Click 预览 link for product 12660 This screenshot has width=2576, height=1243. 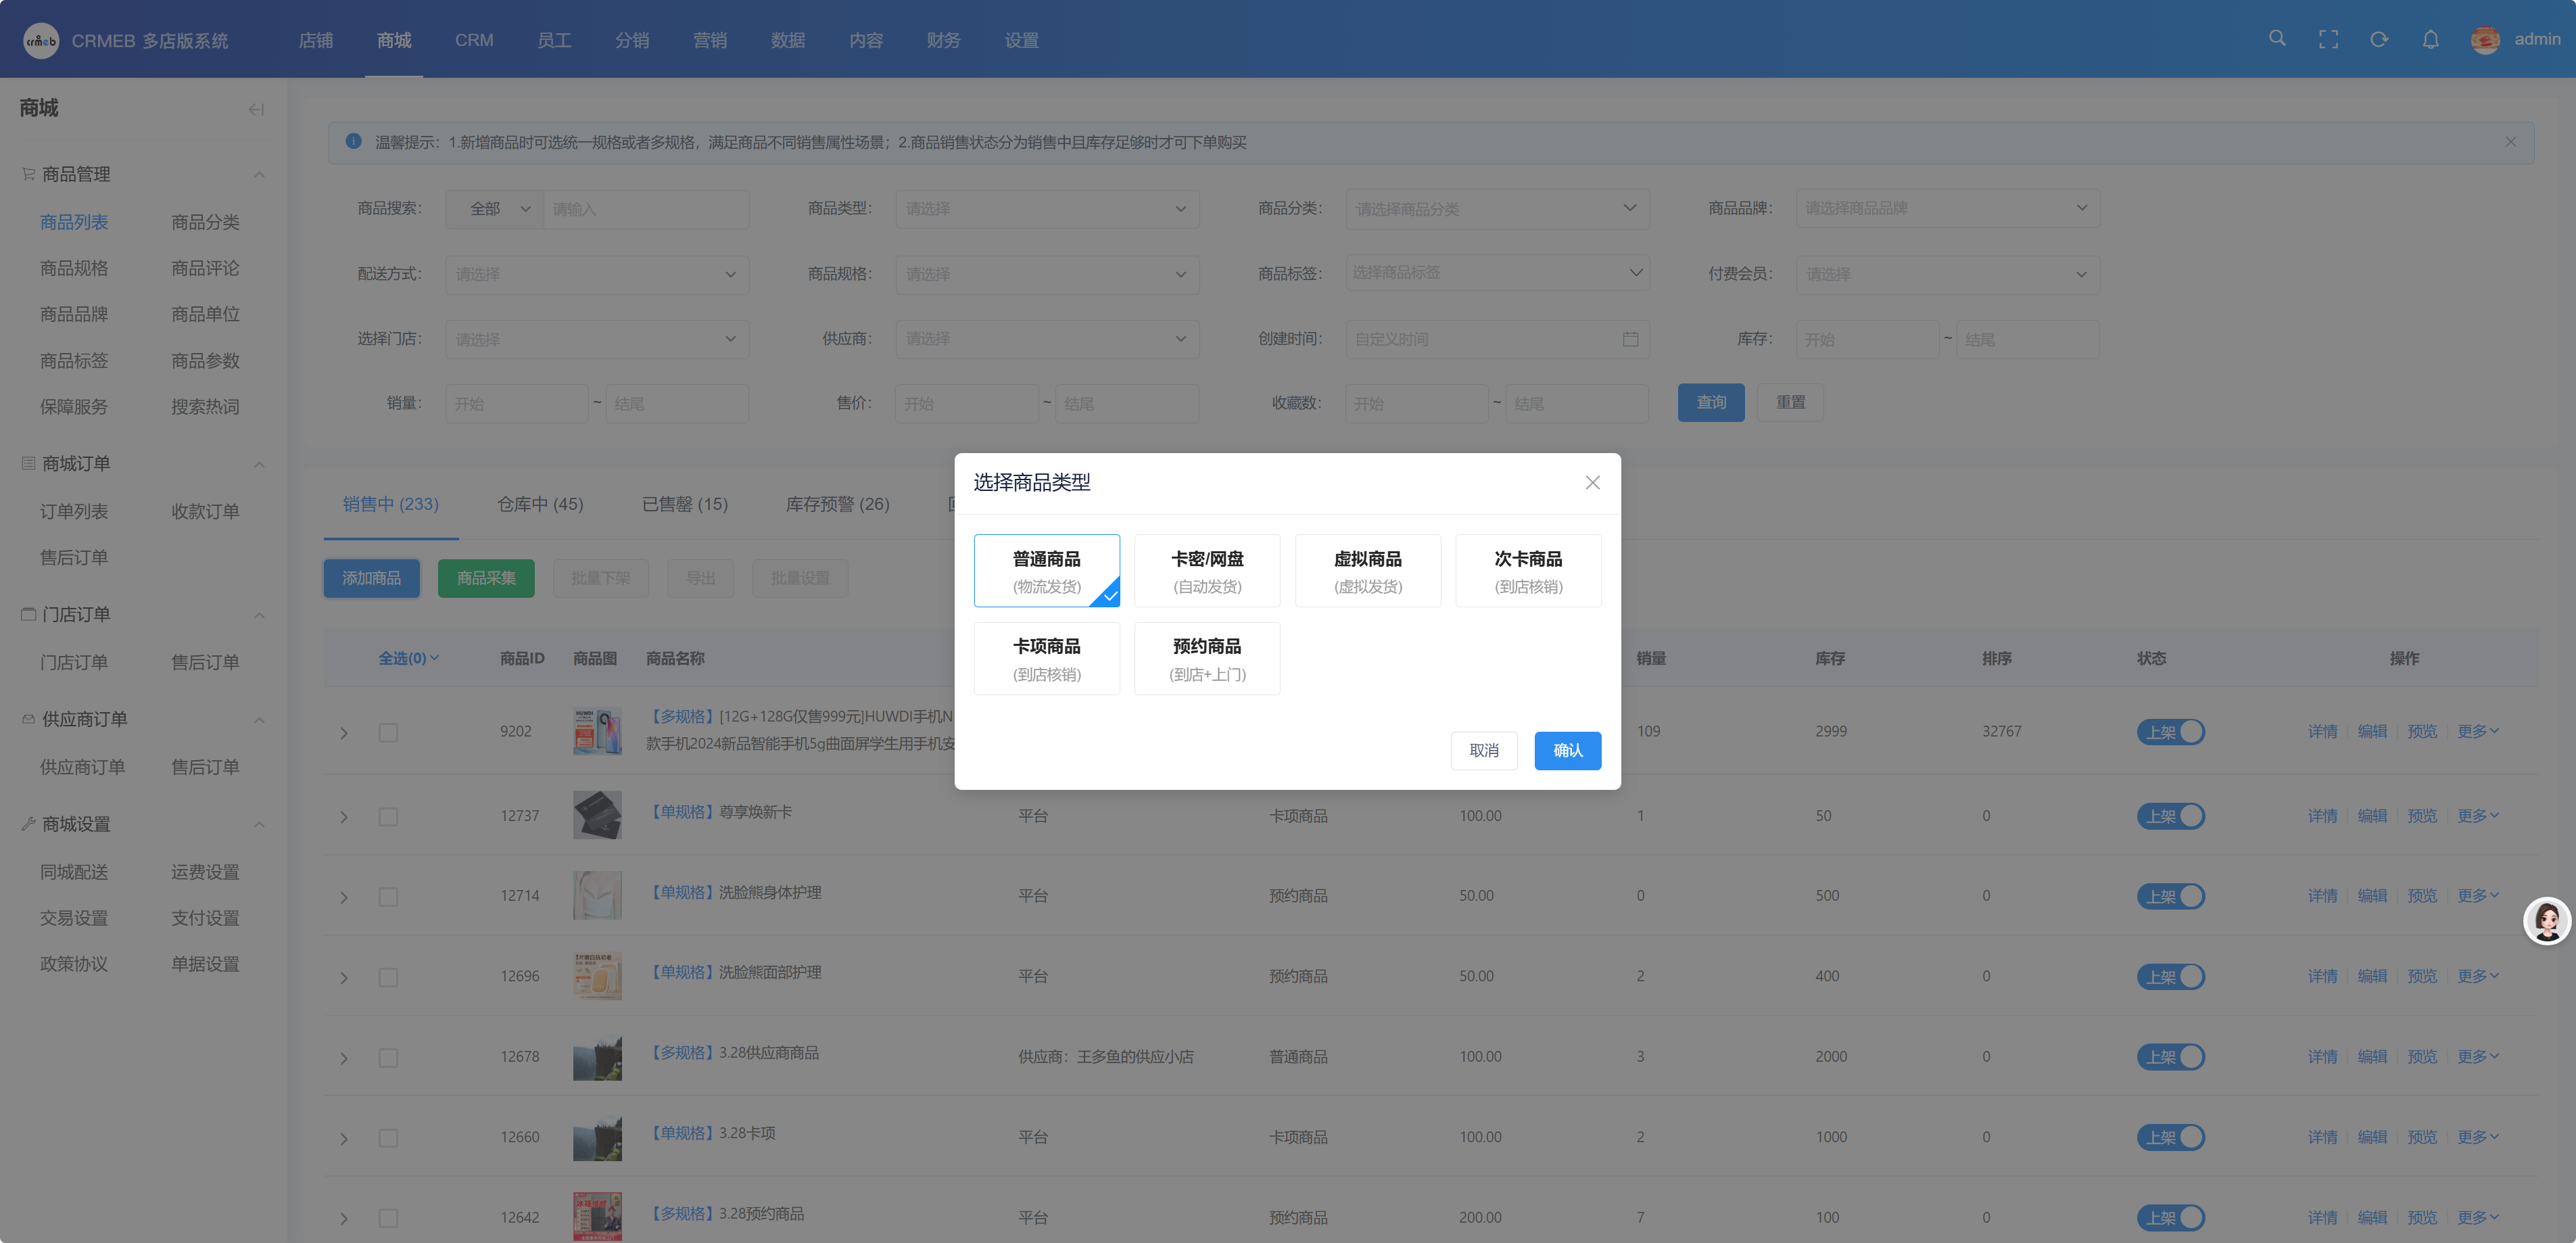(x=2421, y=1137)
